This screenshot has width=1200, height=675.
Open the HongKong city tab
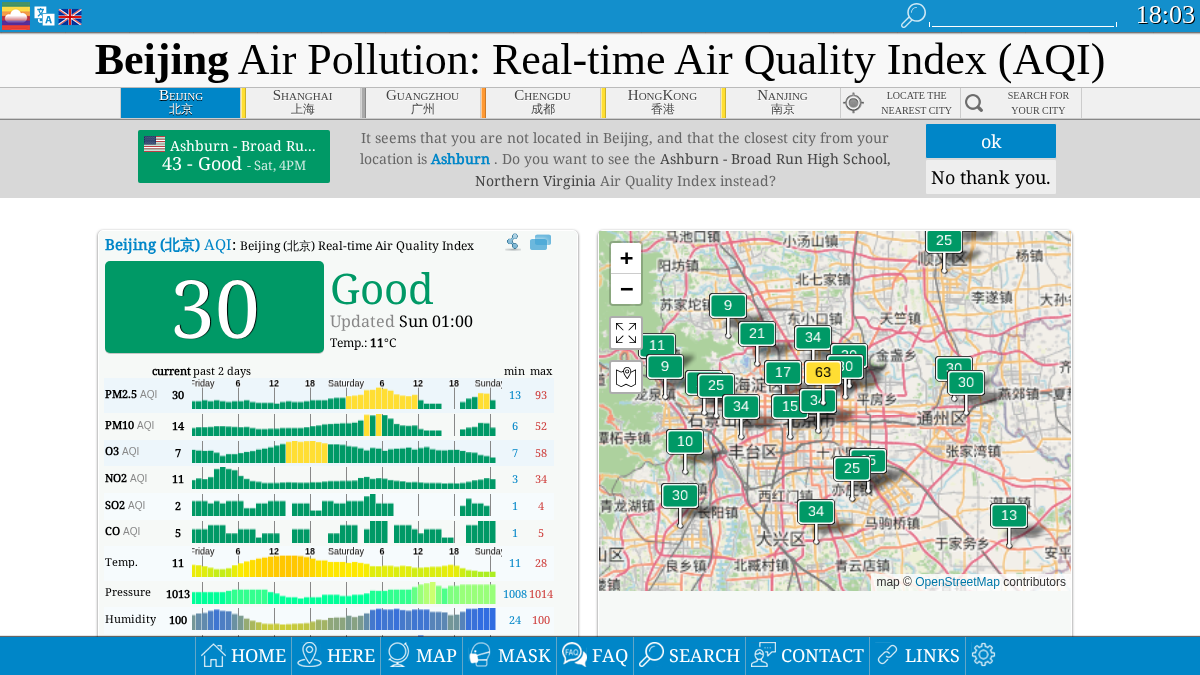[662, 102]
